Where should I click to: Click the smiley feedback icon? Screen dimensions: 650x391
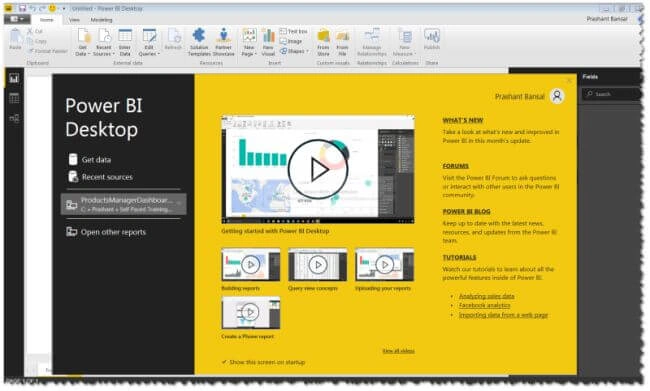click(53, 8)
